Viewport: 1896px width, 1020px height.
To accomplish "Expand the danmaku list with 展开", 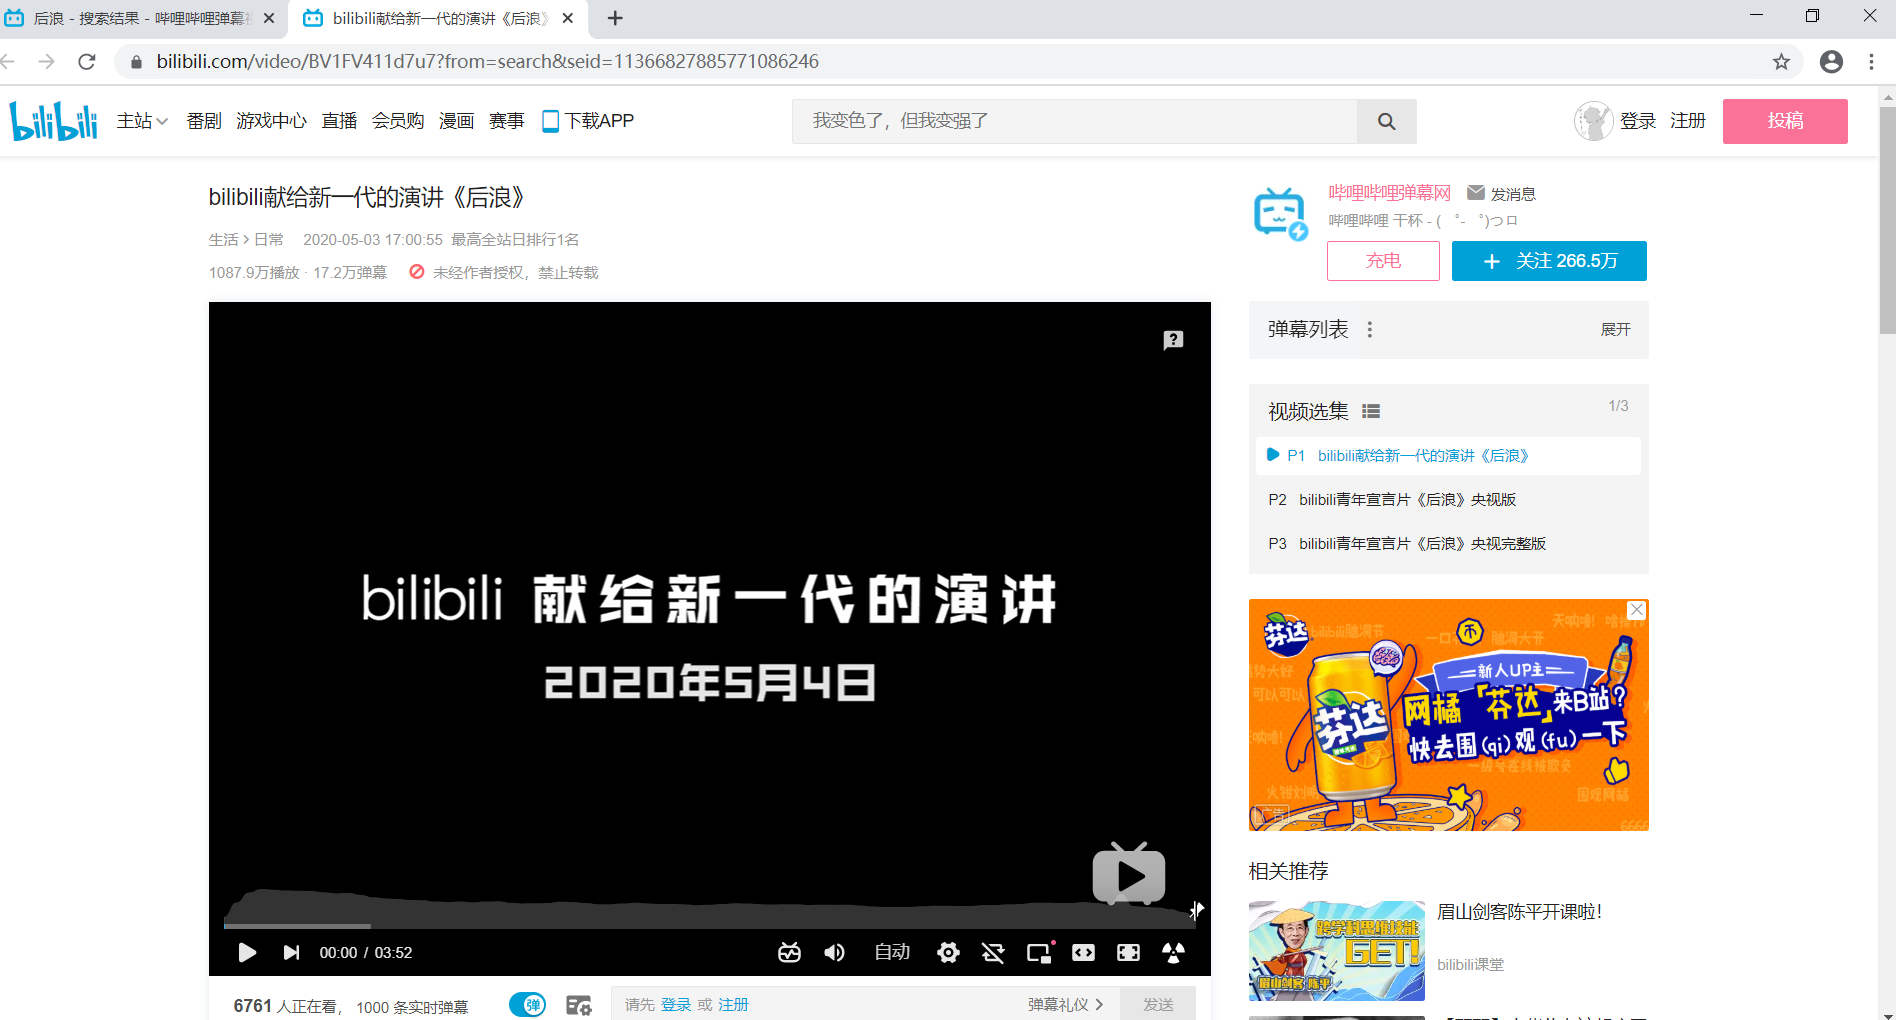I will [1615, 329].
